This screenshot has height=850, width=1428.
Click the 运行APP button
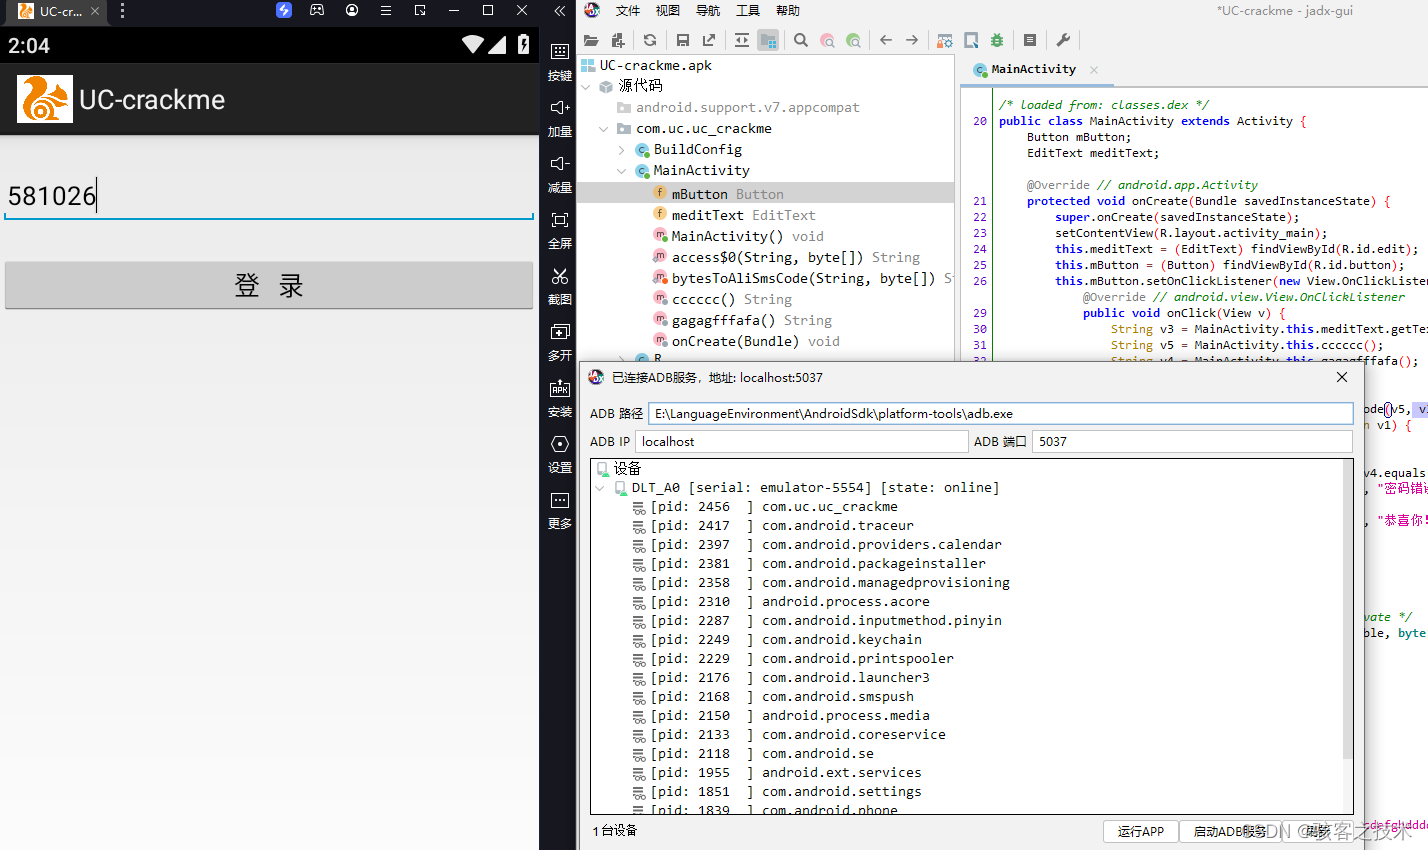1141,832
